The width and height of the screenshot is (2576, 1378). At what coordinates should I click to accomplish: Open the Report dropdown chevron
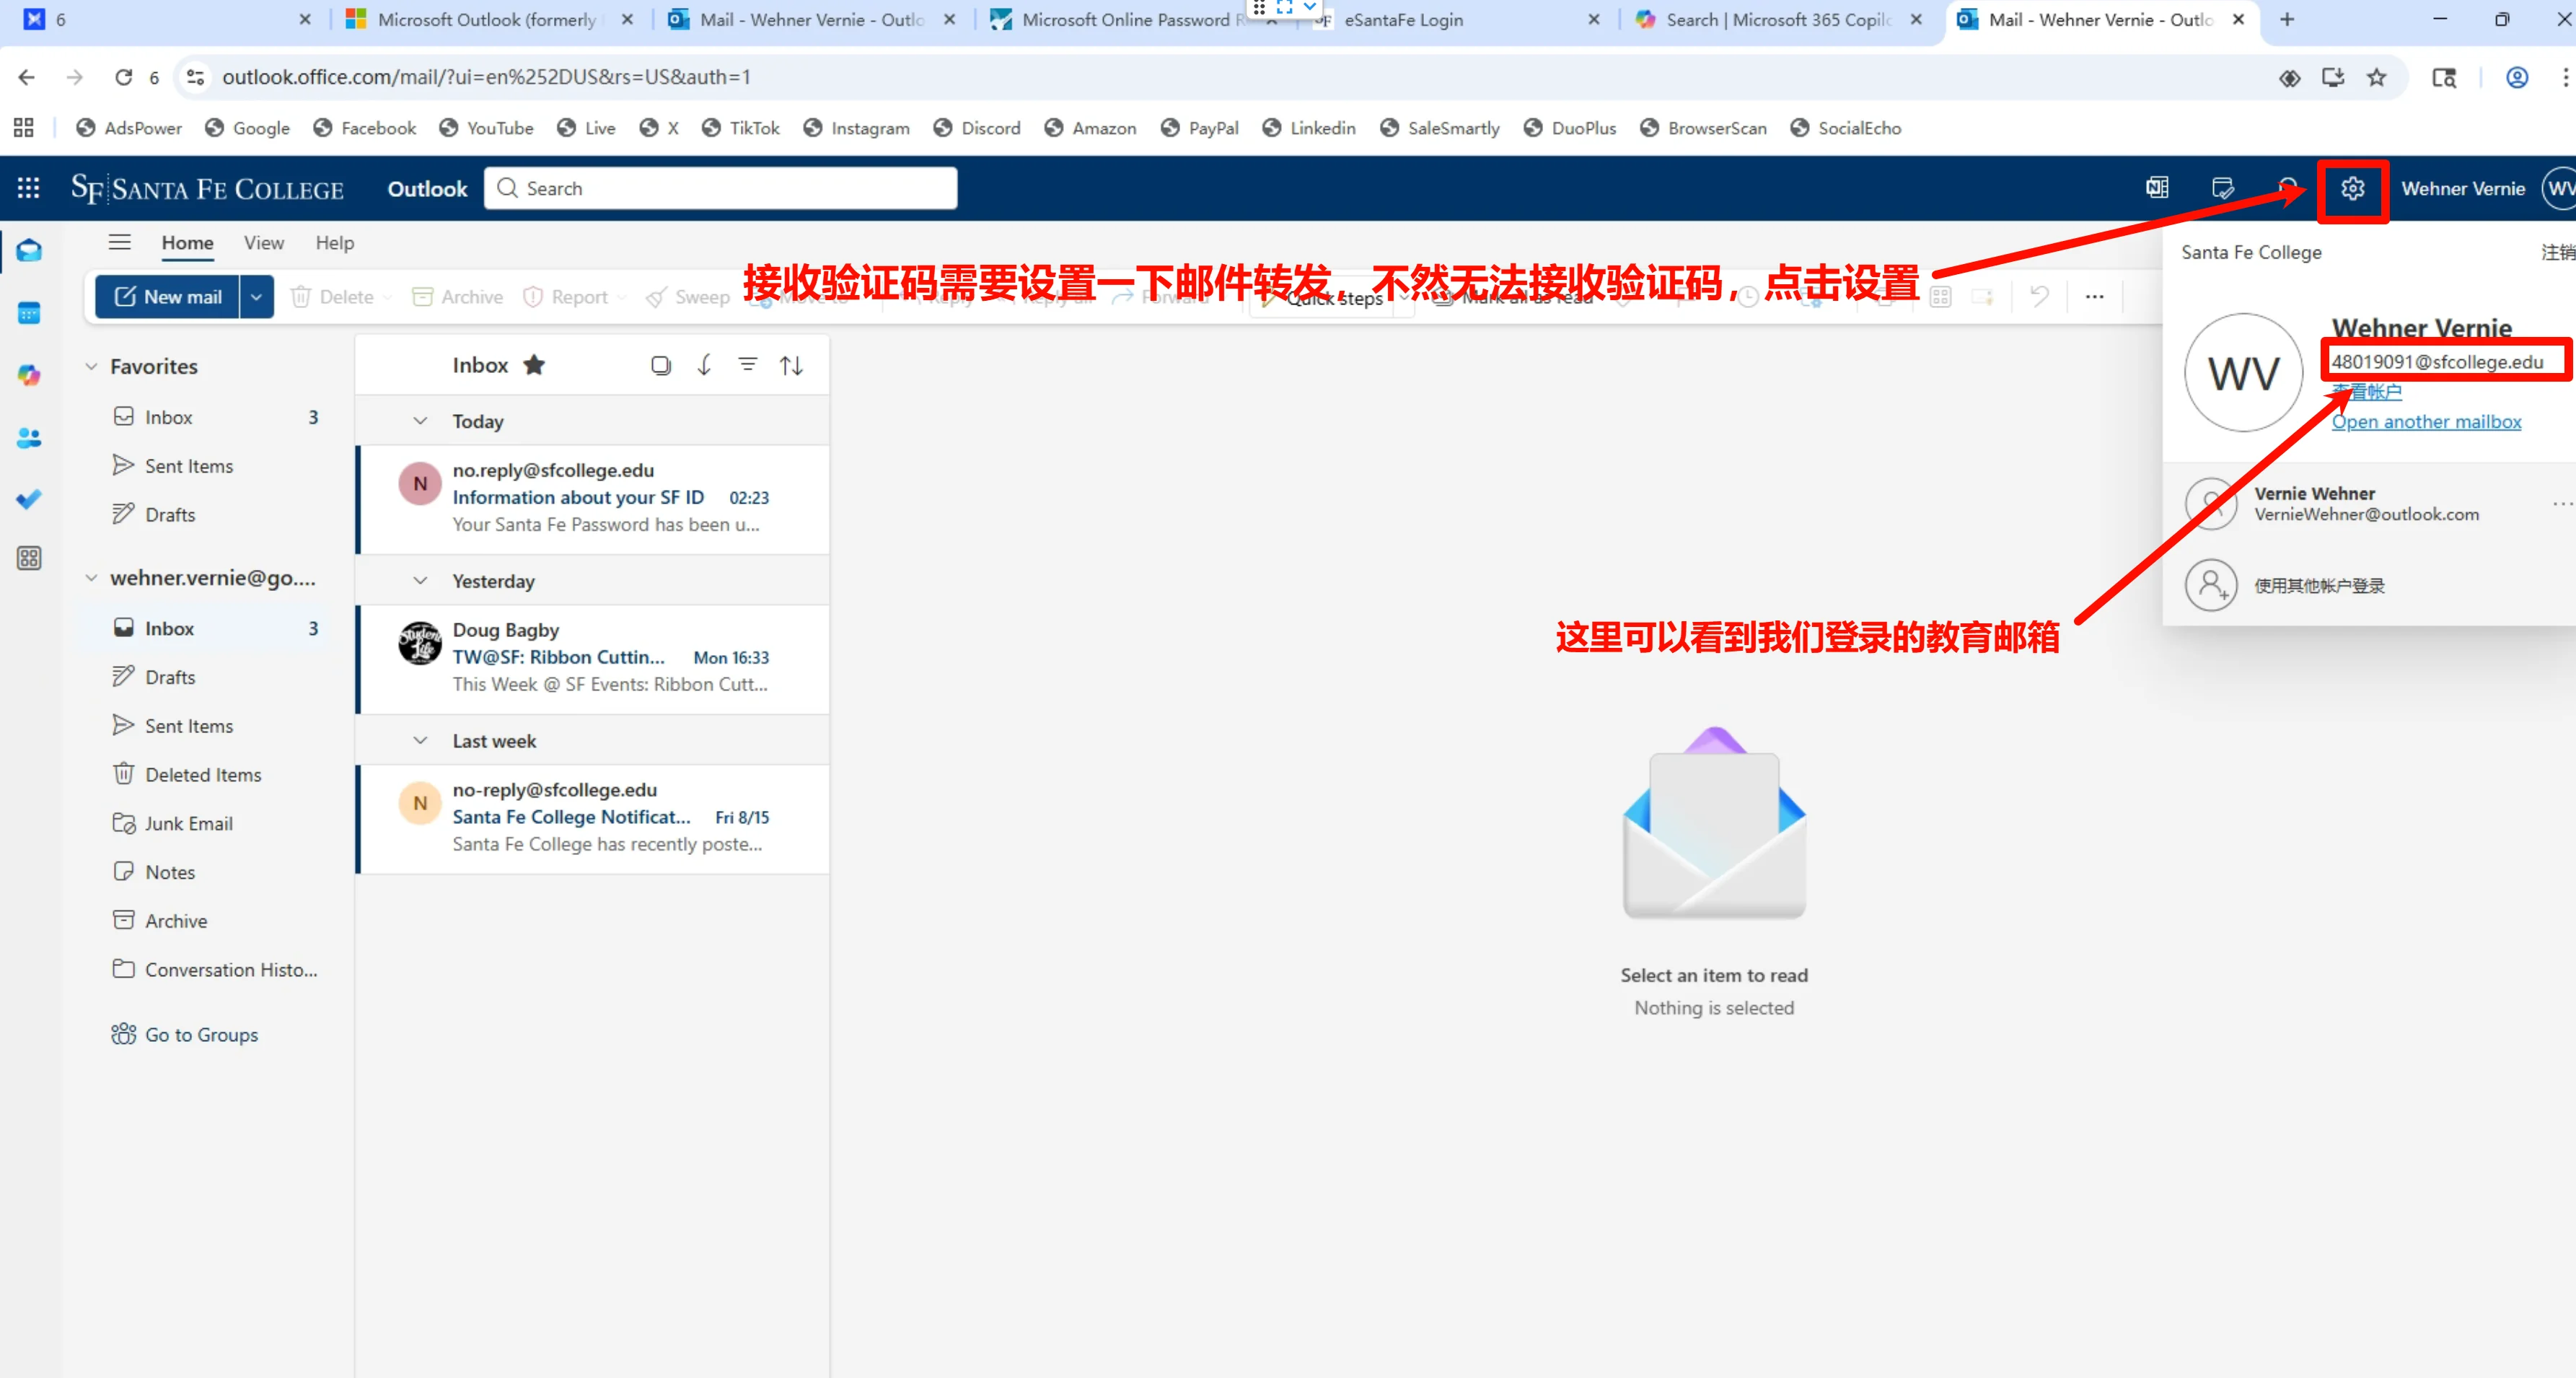pos(622,297)
